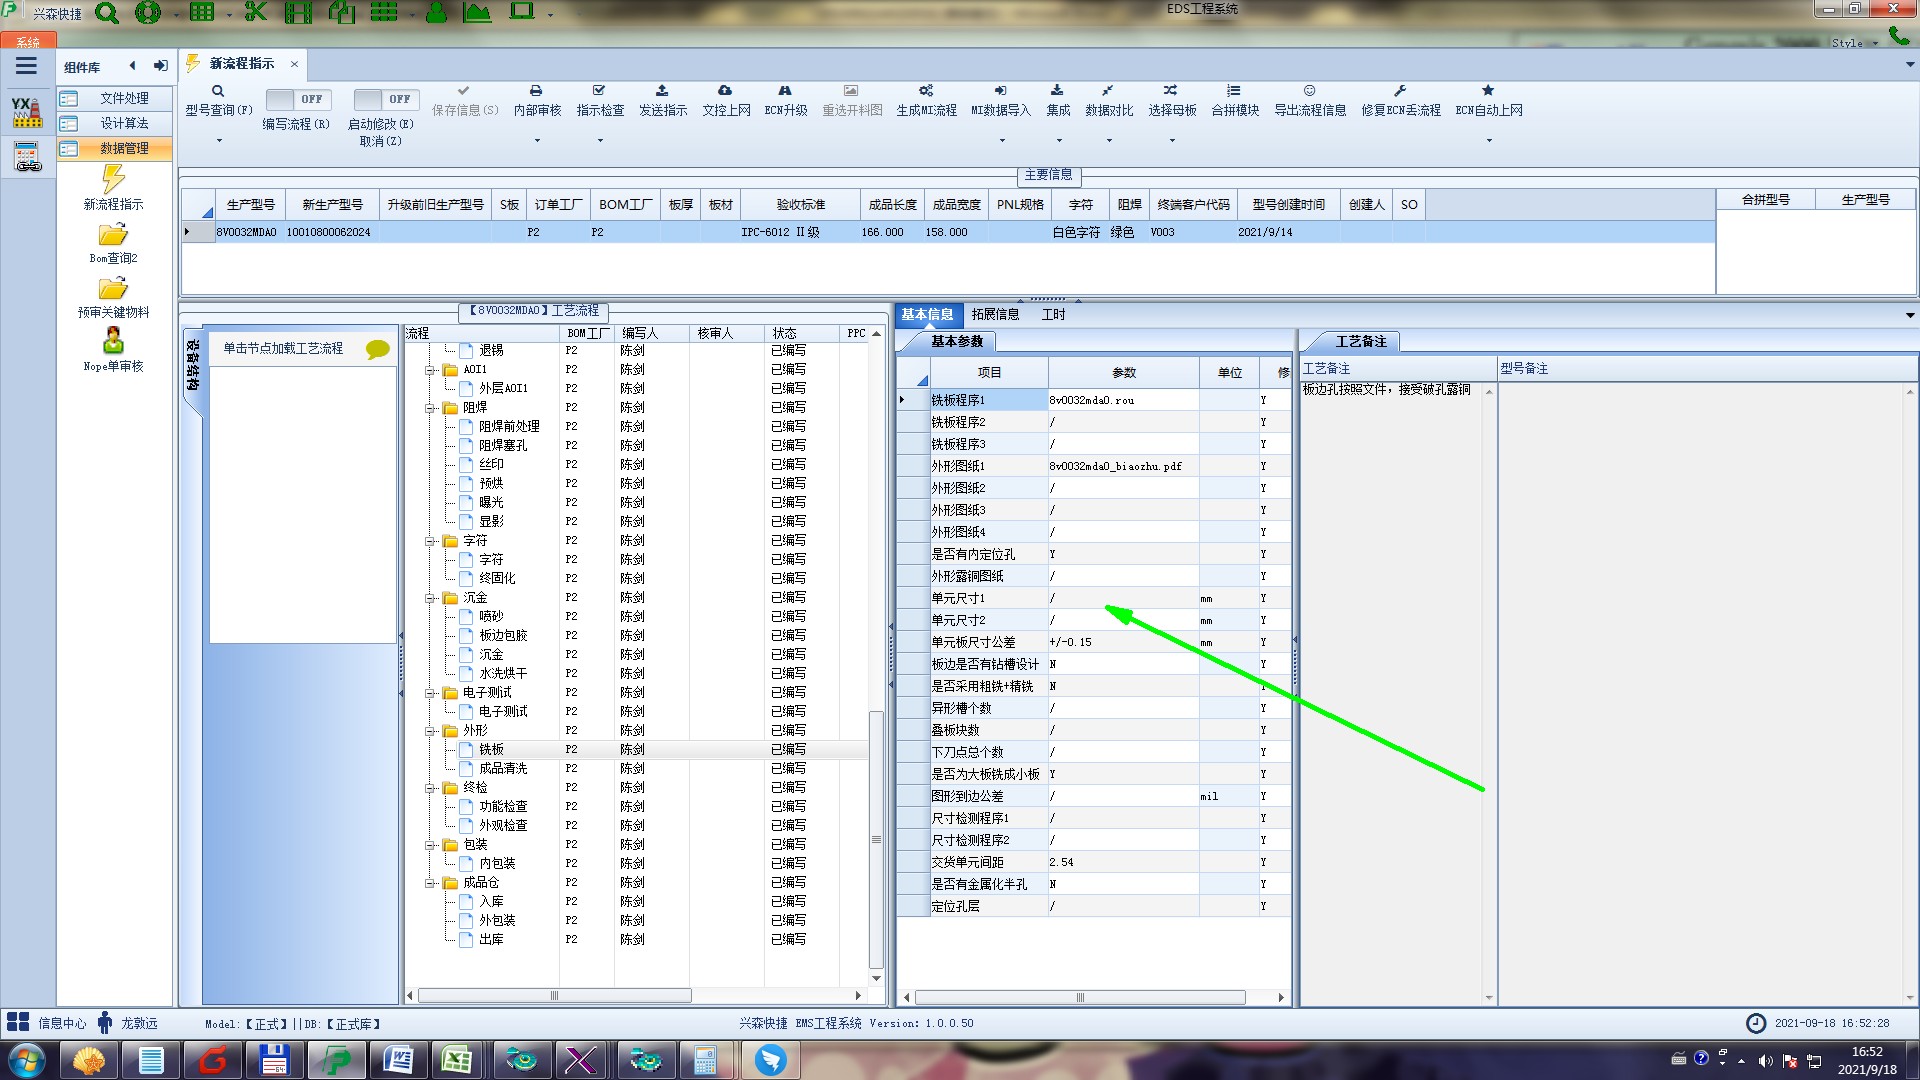Open 新流程指示 lightning icon in sidebar
This screenshot has height=1080, width=1920.
(113, 180)
